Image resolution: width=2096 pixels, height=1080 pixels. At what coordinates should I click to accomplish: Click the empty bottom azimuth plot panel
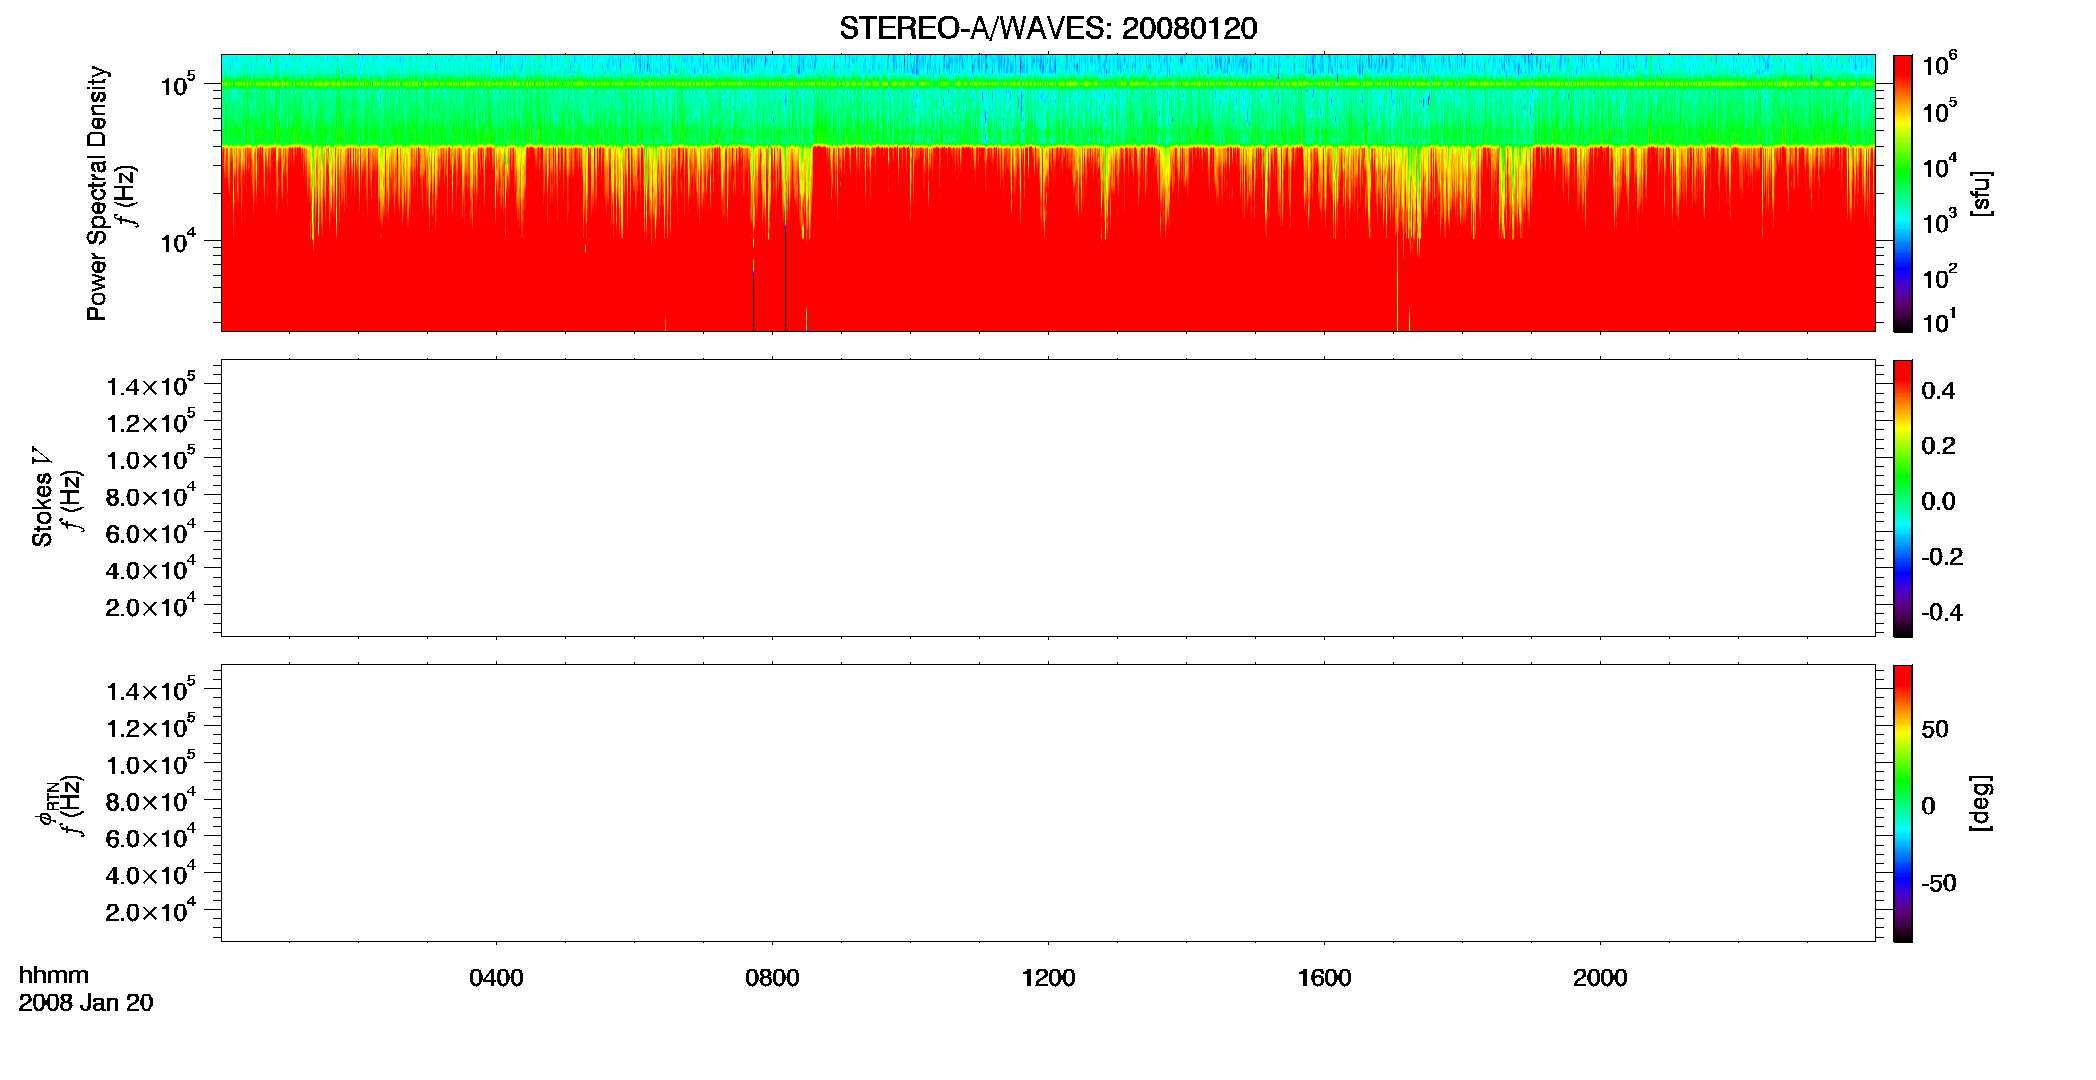point(1048,803)
